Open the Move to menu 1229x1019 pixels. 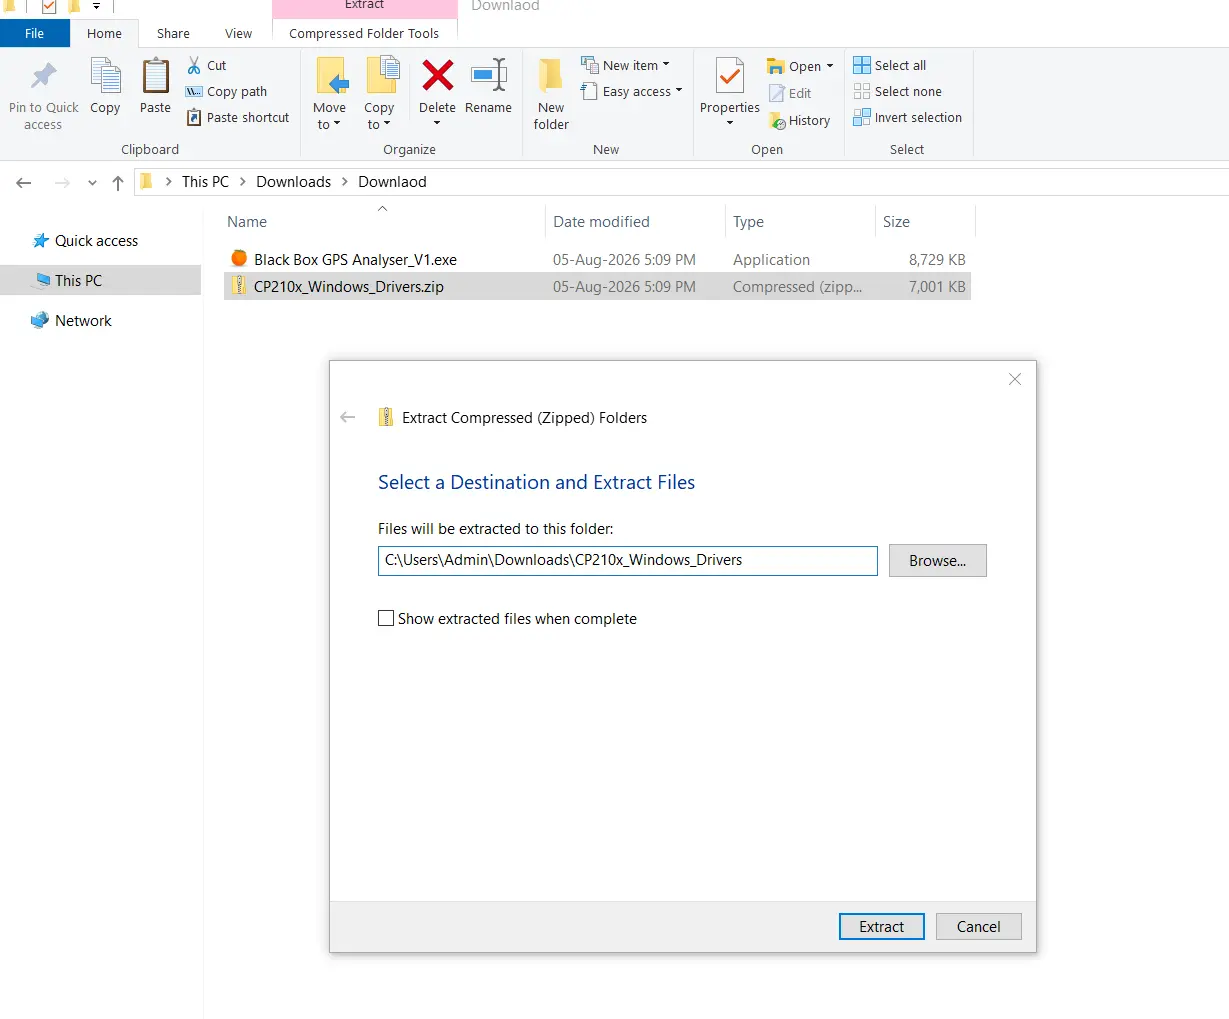(329, 95)
